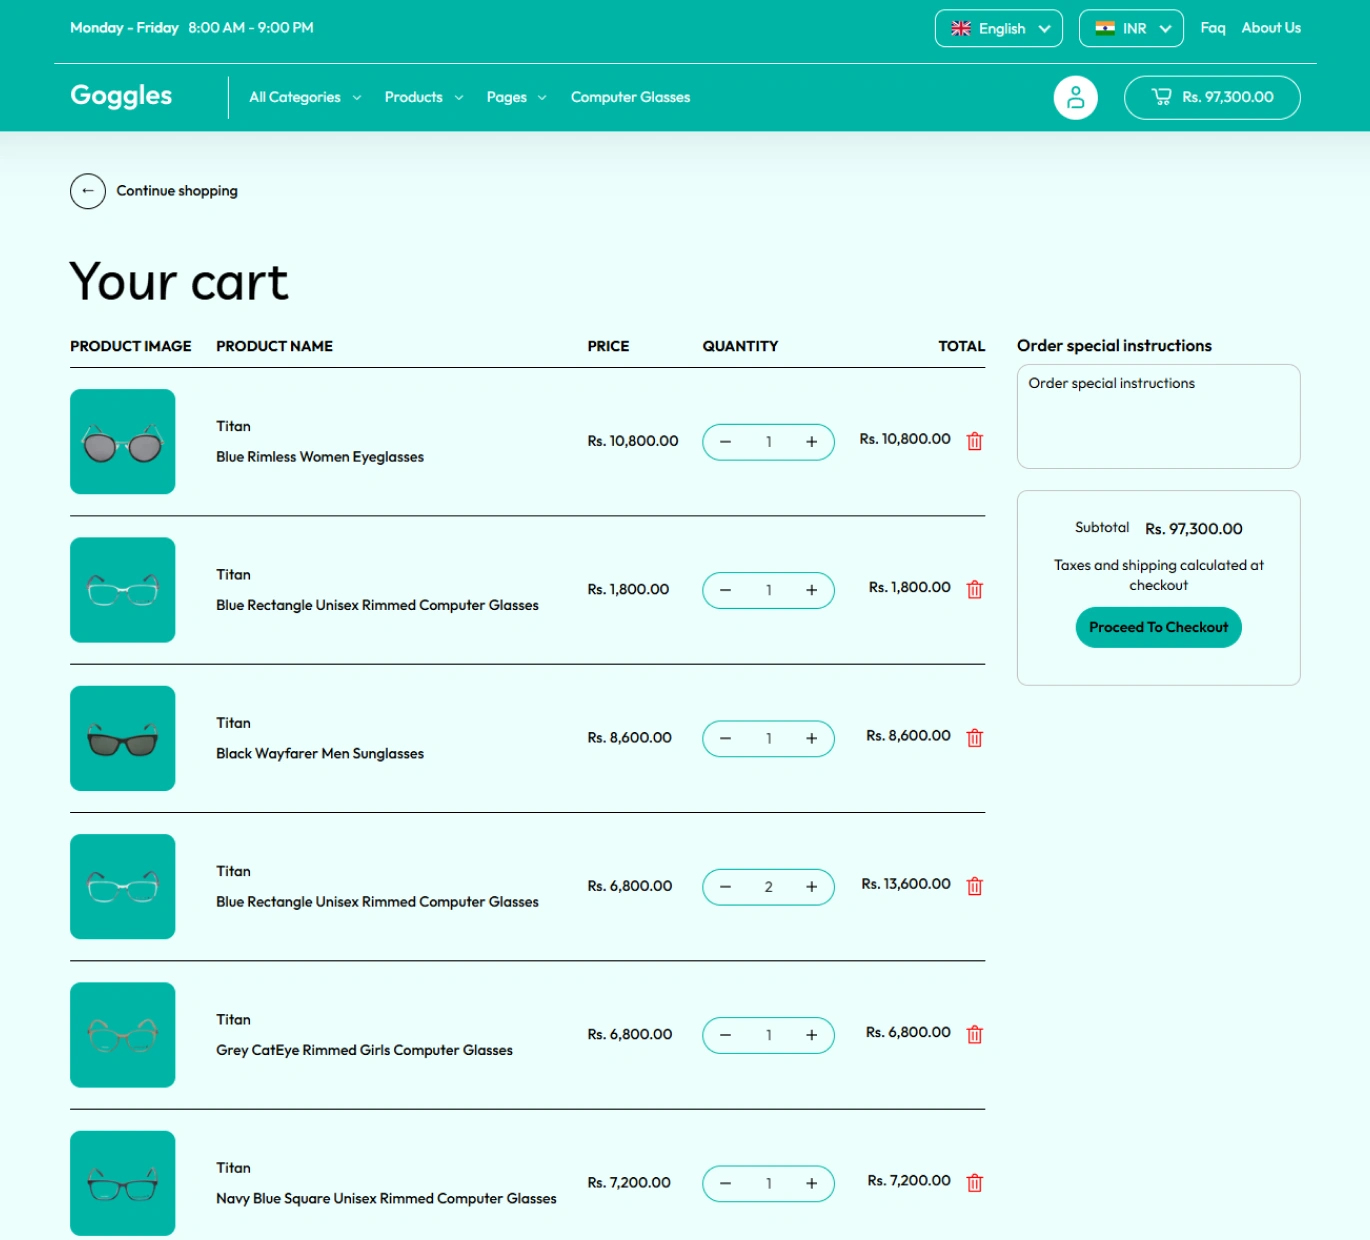
Task: Click the PRODUCT NAME column header
Action: pyautogui.click(x=274, y=346)
